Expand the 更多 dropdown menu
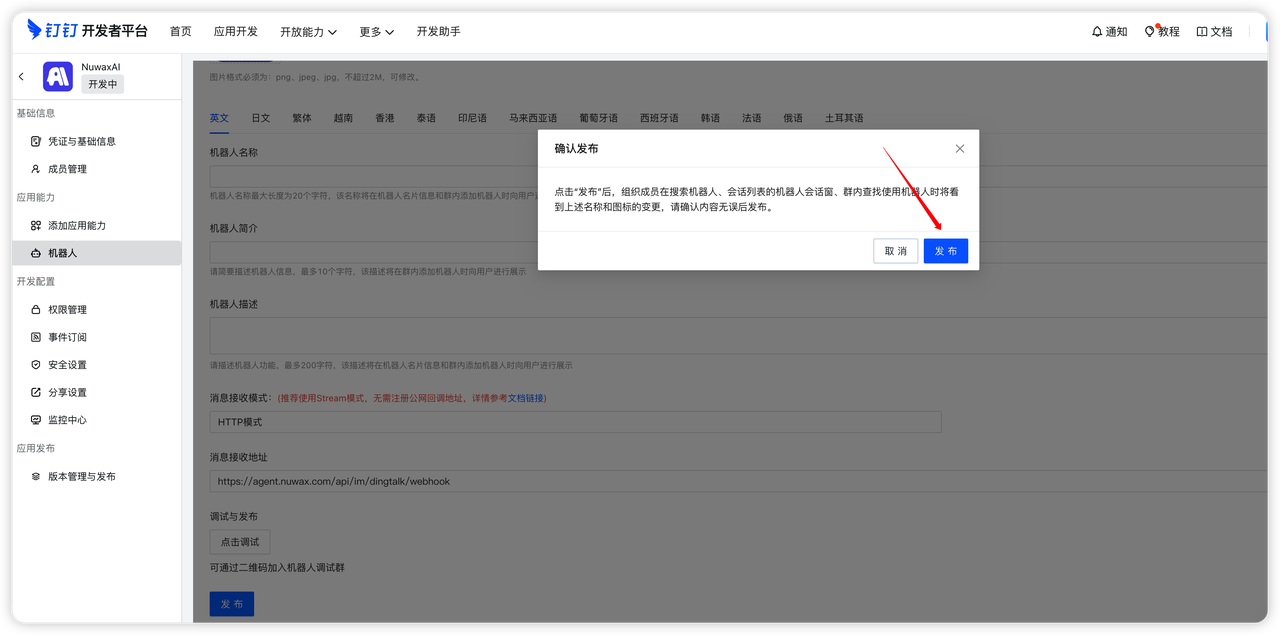 tap(377, 32)
